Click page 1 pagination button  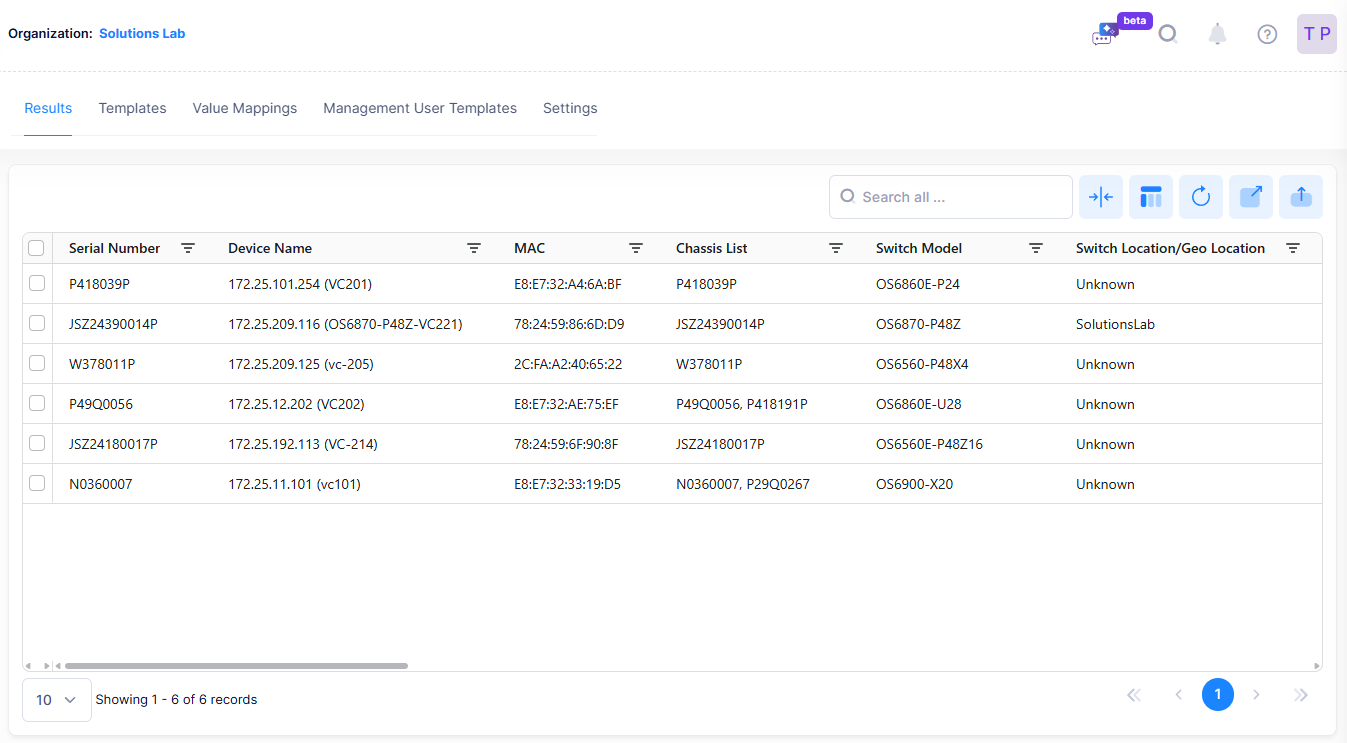tap(1217, 695)
